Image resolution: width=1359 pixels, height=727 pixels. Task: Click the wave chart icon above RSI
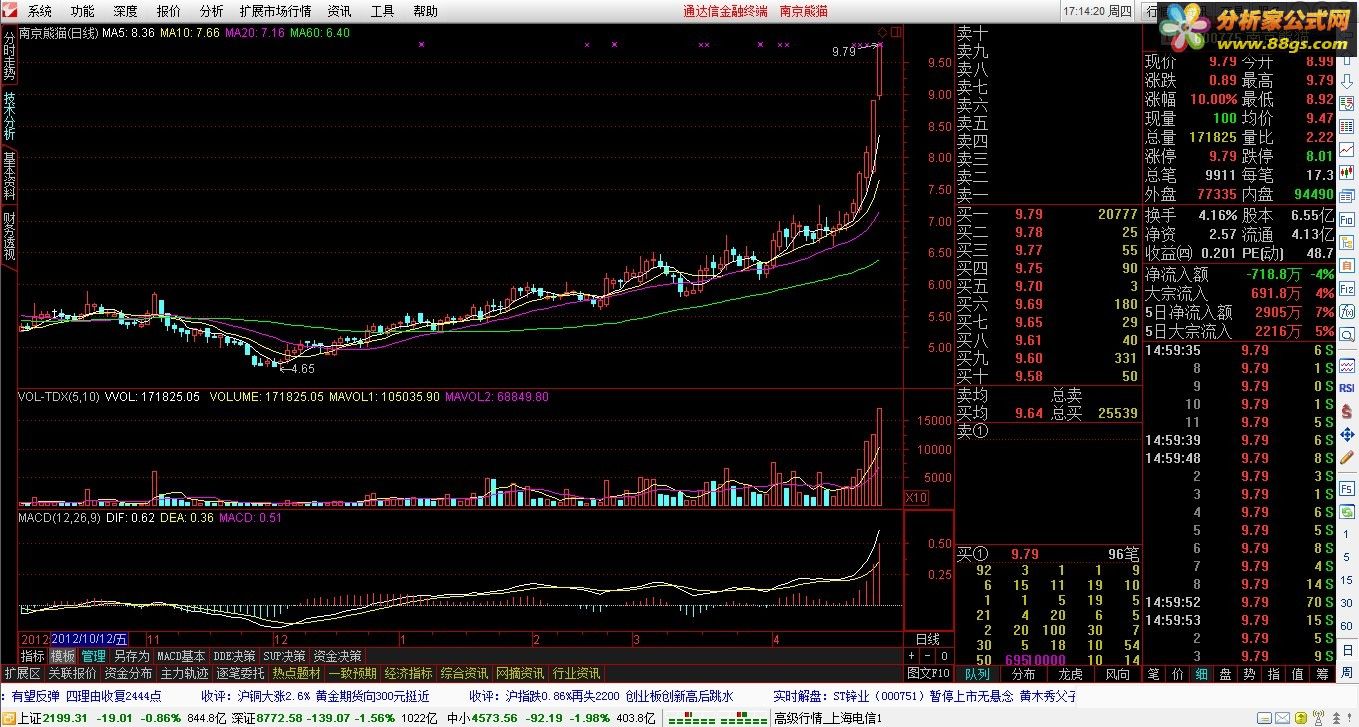pyautogui.click(x=1346, y=366)
